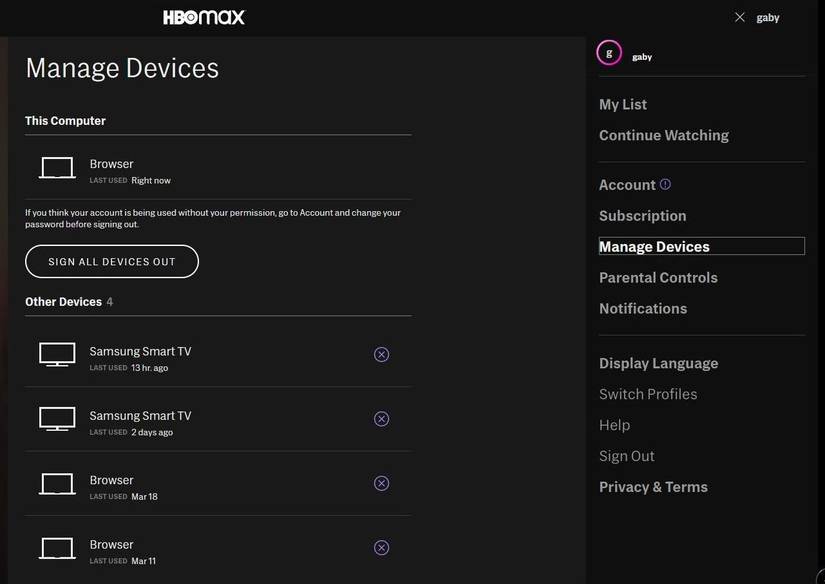The height and width of the screenshot is (584, 825).
Task: Go to My List
Action: pos(622,104)
